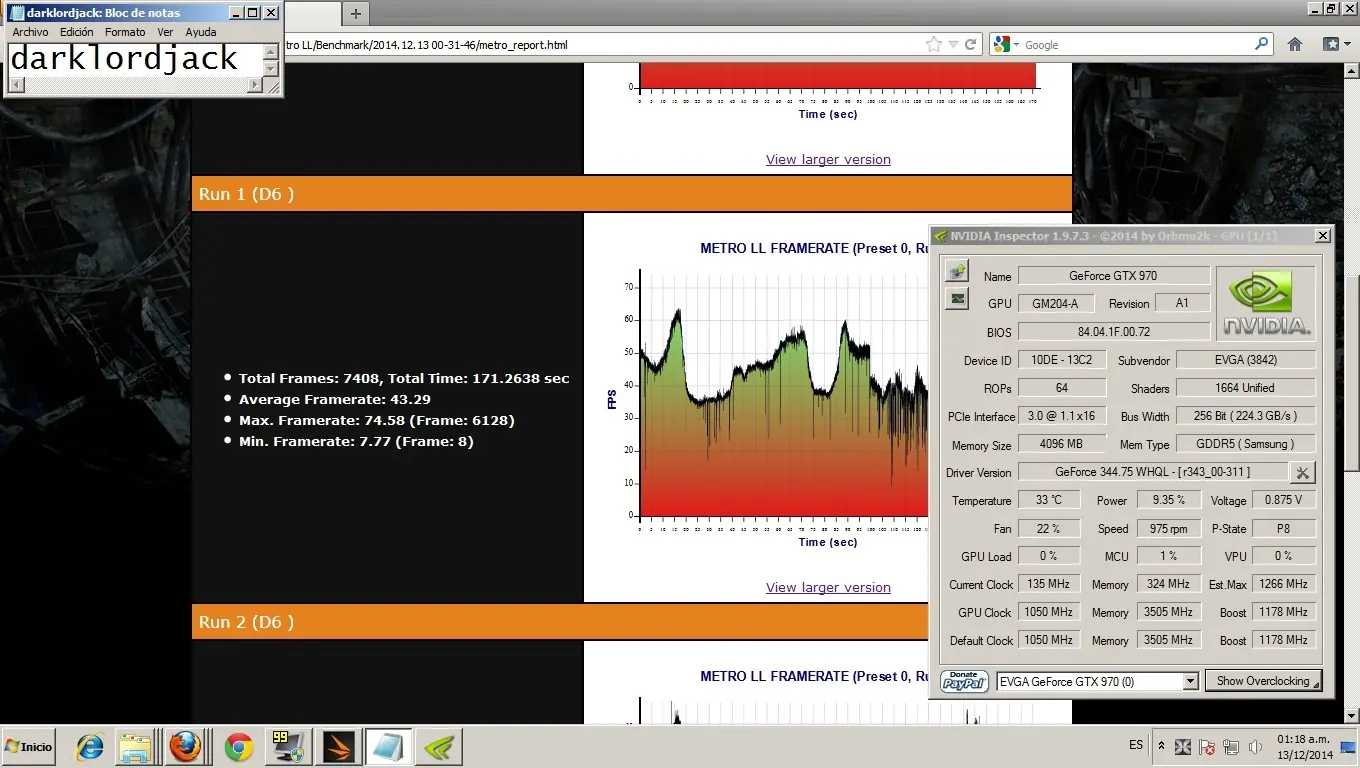Open Ver menu in Notepad
This screenshot has height=768, width=1360.
point(165,32)
